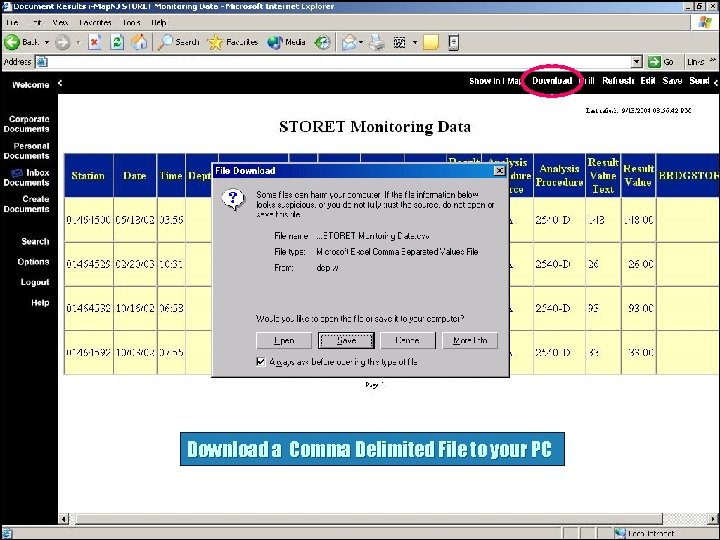Click Options in the left sidebar
Viewport: 720px width, 540px height.
(34, 262)
